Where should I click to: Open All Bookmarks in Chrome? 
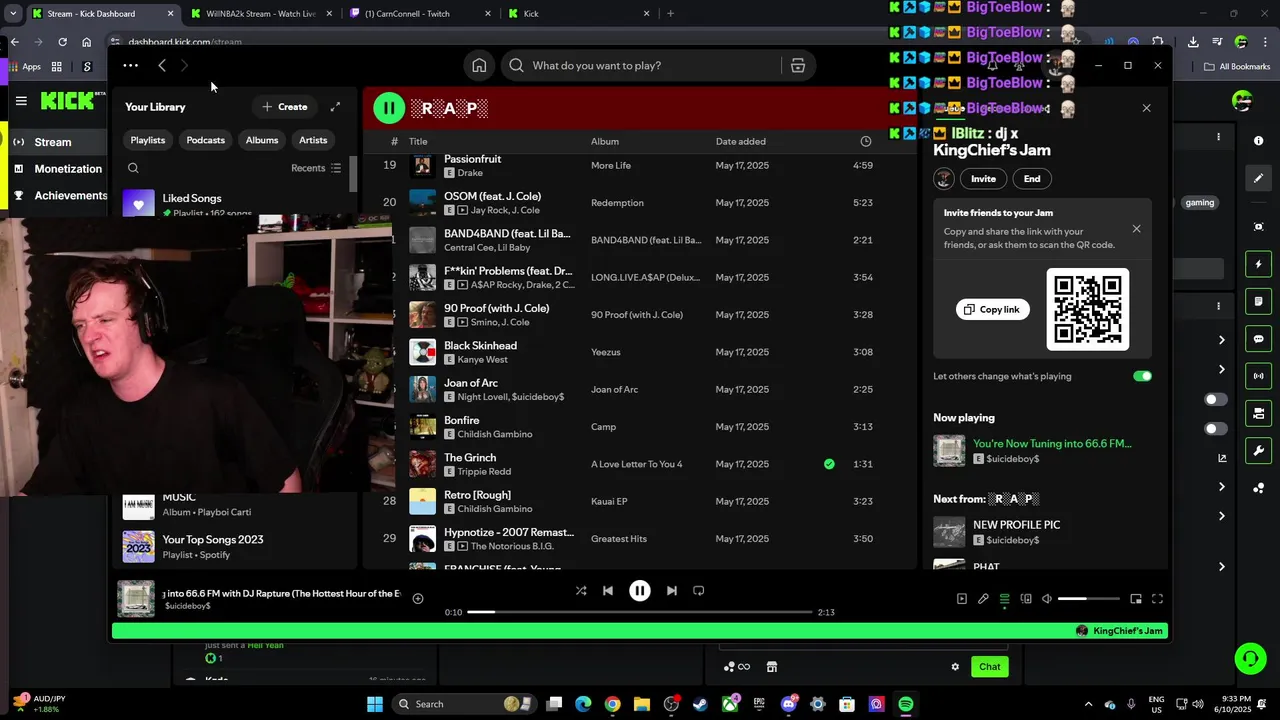tap(1236, 67)
